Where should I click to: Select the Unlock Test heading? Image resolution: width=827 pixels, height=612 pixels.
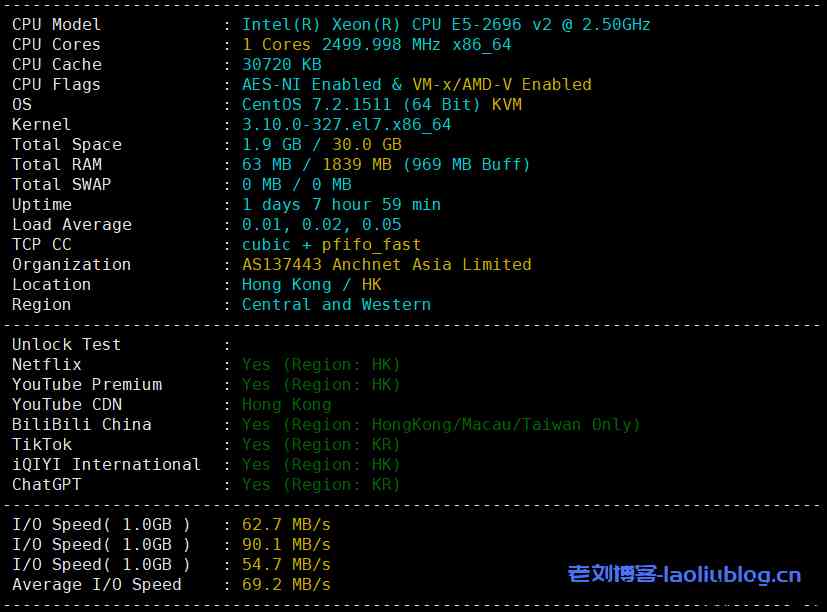[x=66, y=346]
